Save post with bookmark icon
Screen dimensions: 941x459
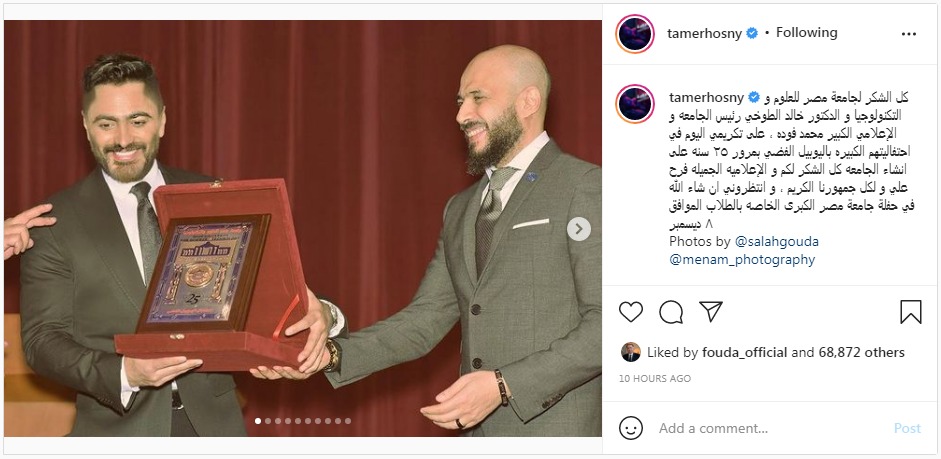tap(910, 312)
